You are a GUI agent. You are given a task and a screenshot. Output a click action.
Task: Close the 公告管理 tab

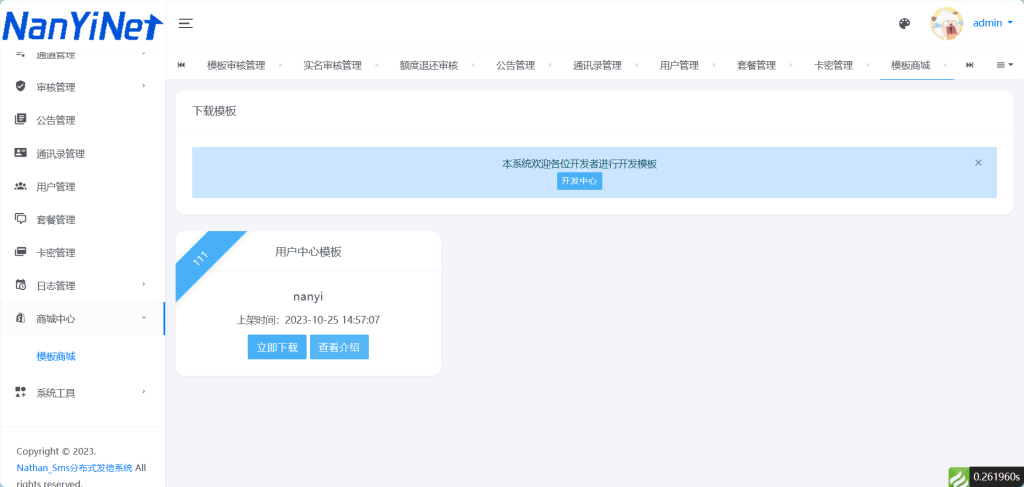pyautogui.click(x=550, y=65)
